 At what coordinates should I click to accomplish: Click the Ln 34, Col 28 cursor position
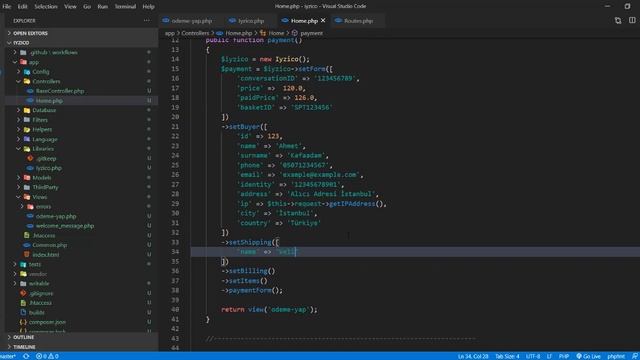point(473,356)
